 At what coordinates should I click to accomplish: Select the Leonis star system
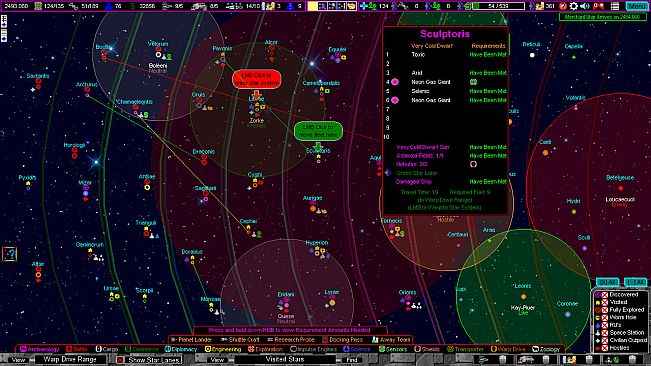(523, 296)
